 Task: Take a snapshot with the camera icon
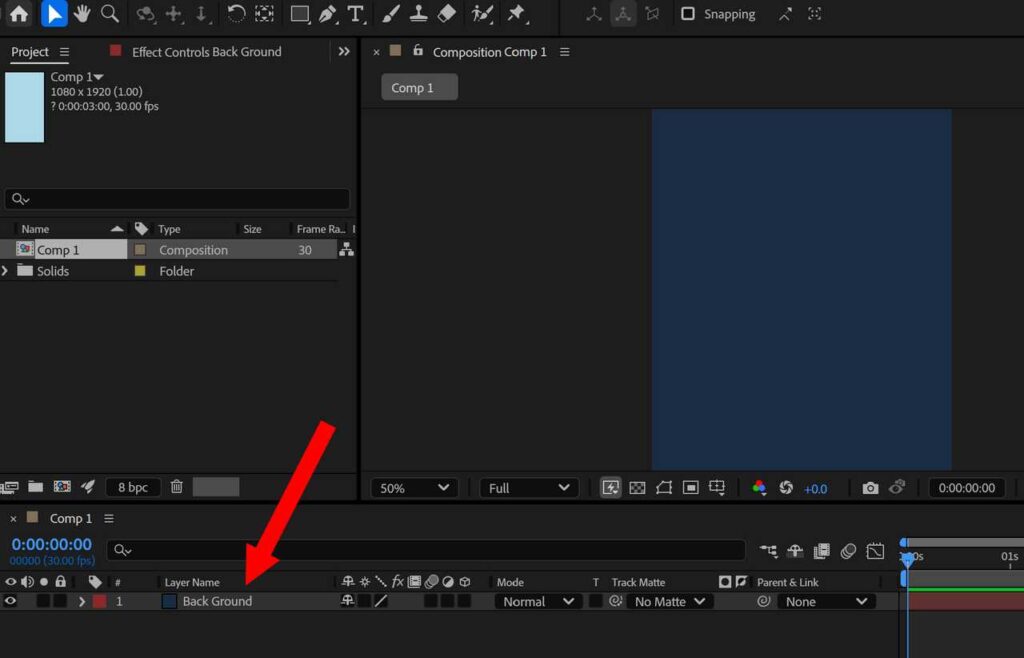tap(870, 488)
